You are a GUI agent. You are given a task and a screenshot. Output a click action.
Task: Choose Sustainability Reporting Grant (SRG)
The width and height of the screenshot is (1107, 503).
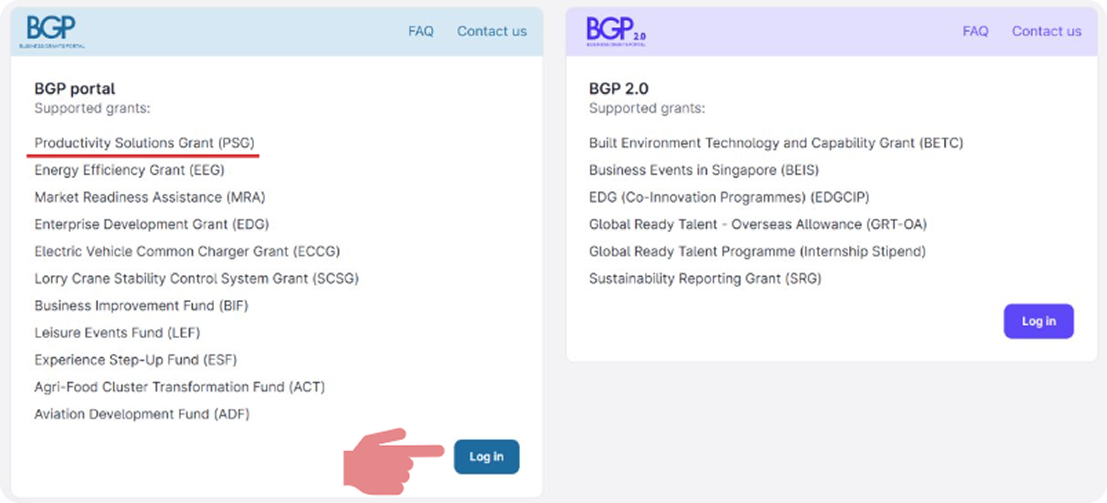coord(704,278)
